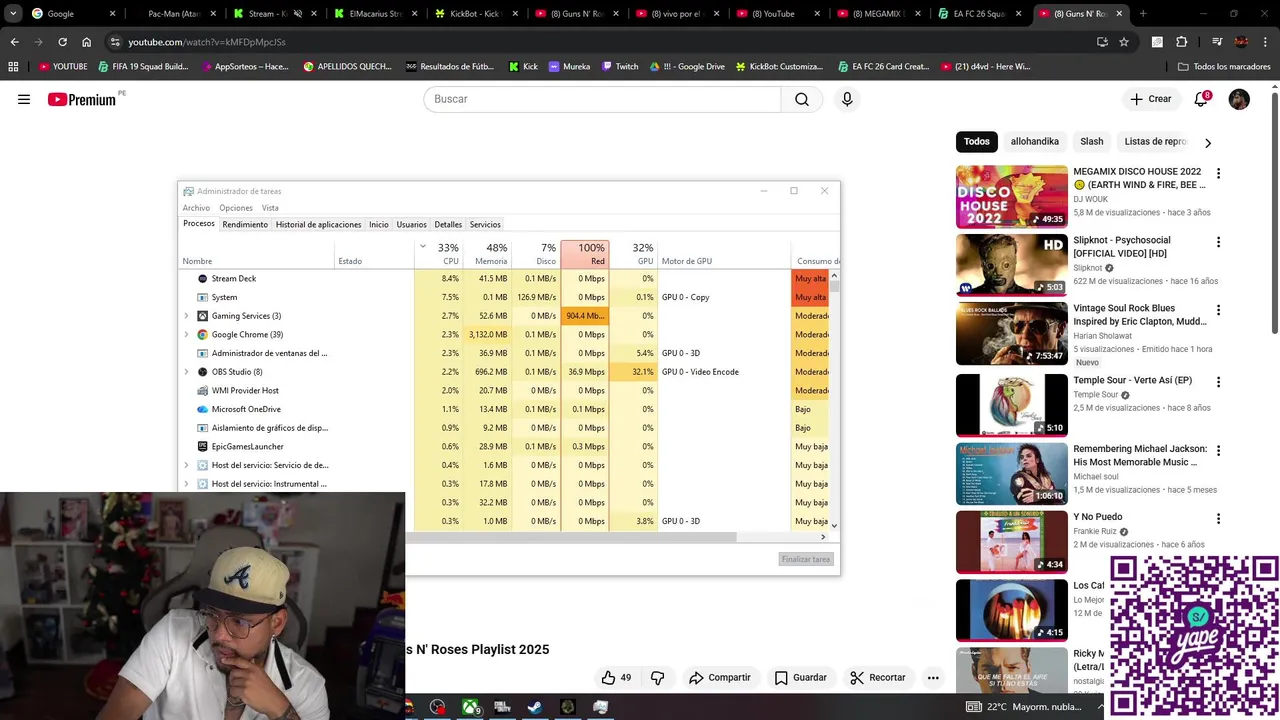Expand Google Chrome (39) process group
This screenshot has height=720, width=1280.
click(186, 335)
